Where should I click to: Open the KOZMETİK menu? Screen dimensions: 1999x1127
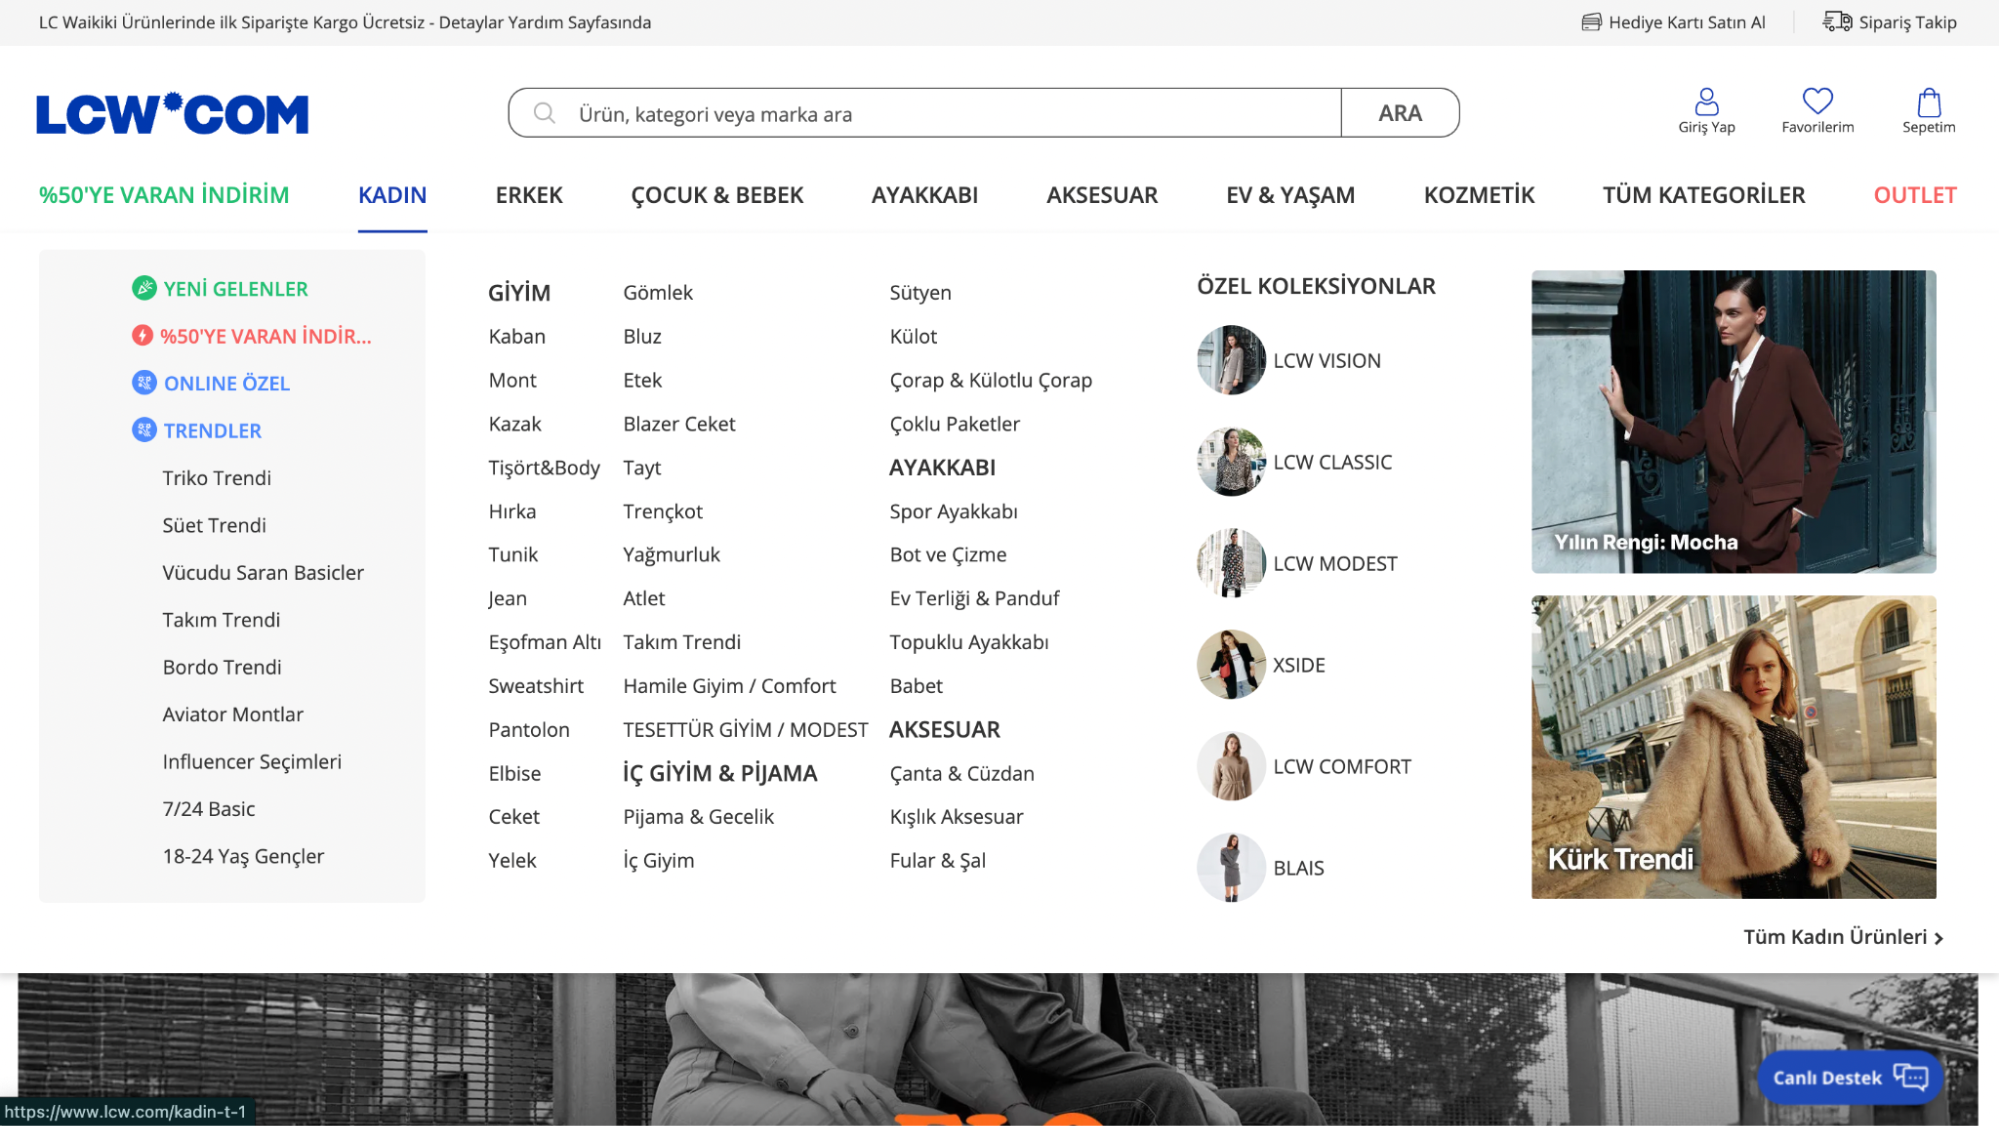(x=1479, y=195)
